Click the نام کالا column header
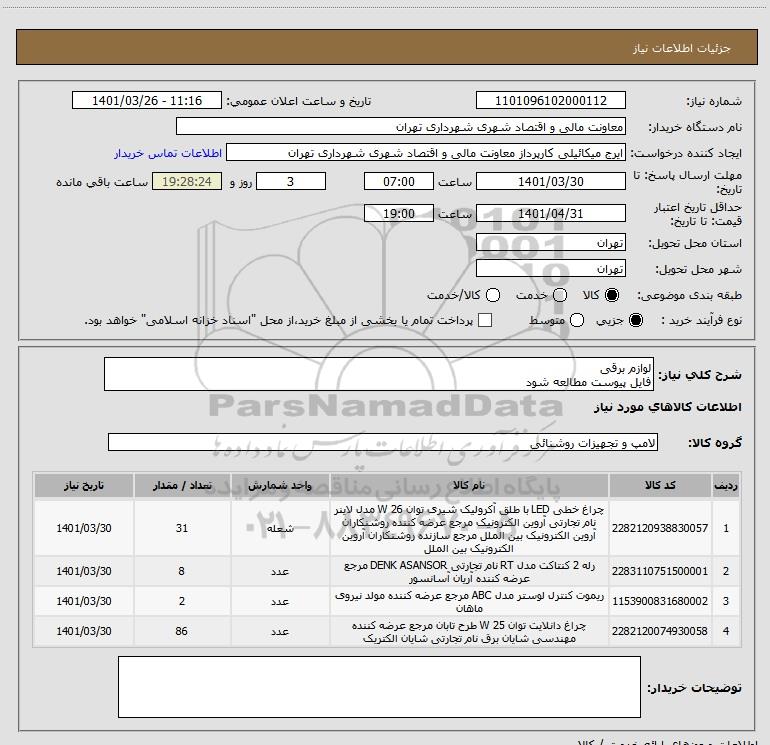770x745 pixels. pyautogui.click(x=469, y=486)
